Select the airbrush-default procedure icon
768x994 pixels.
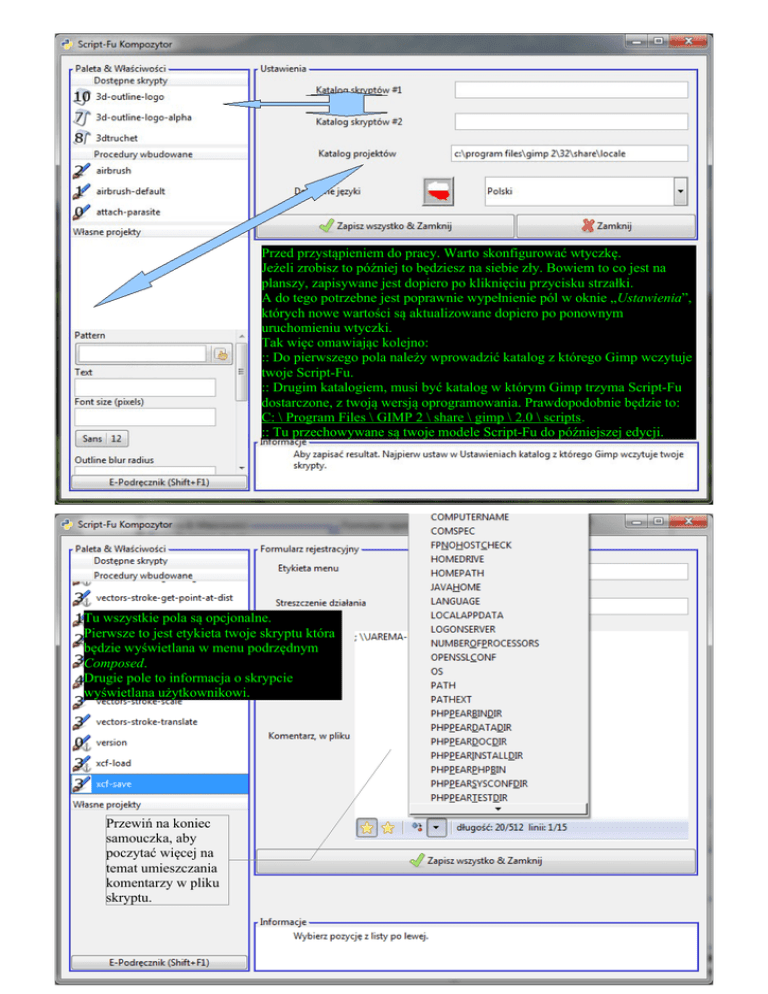[83, 191]
